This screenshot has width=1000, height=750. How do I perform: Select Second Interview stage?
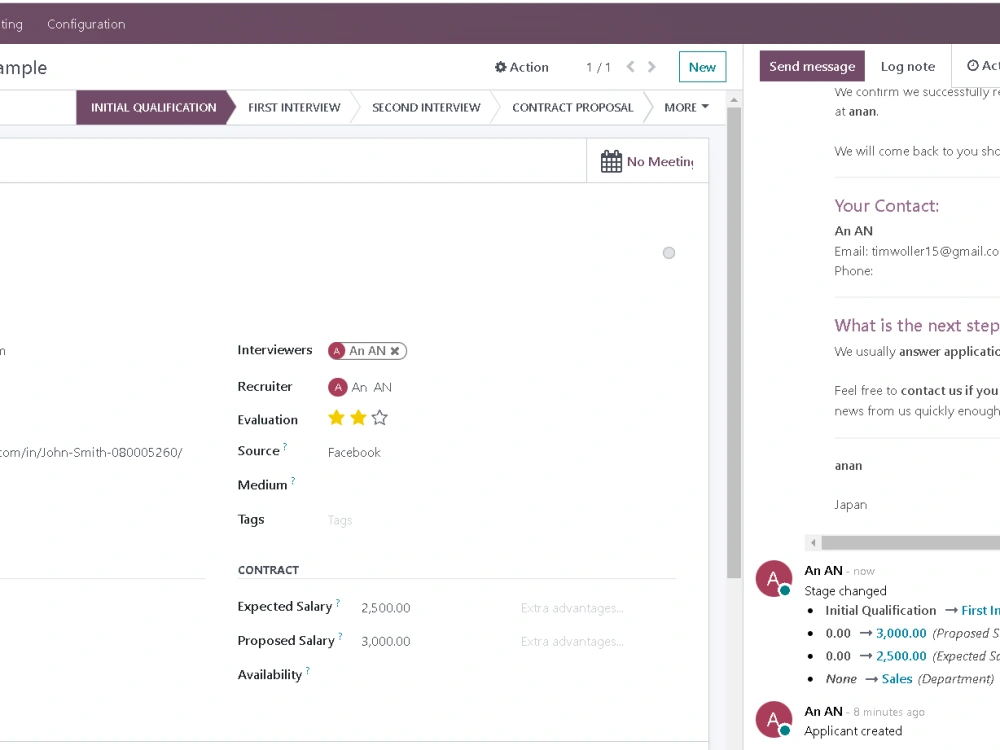tap(426, 107)
